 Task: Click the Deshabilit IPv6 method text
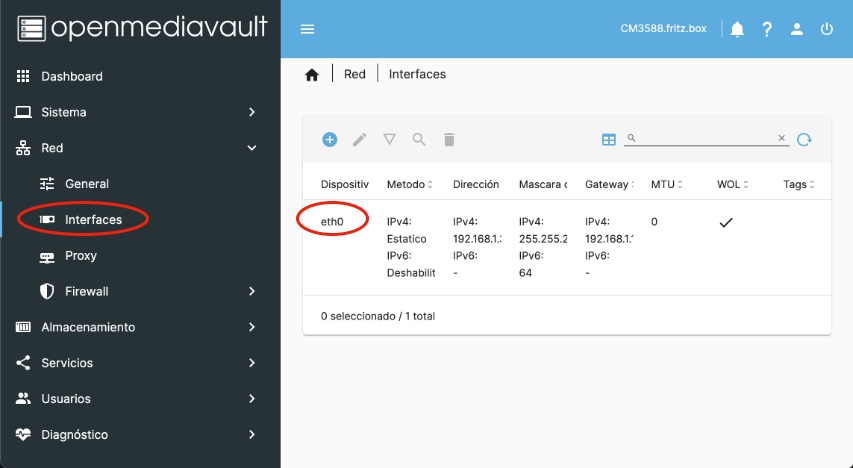coord(411,273)
